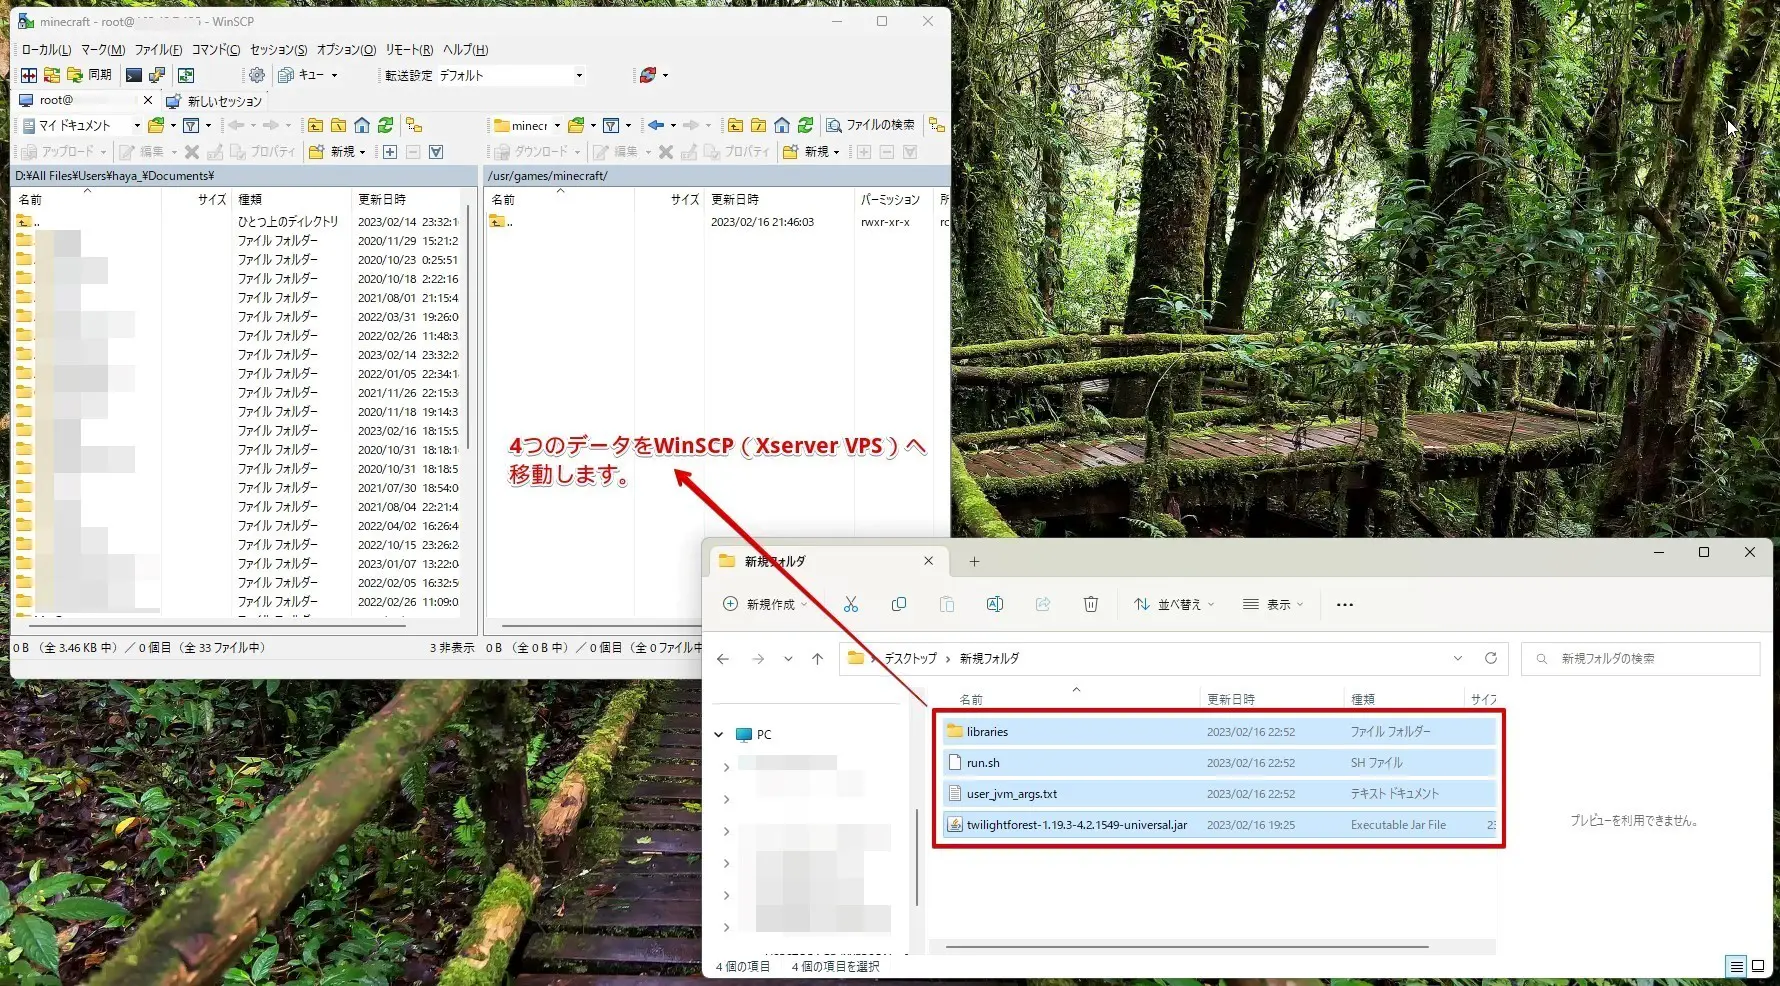Viewport: 1780px width, 986px height.
Task: Open the terminal console icon in WinSCP
Action: [x=133, y=75]
